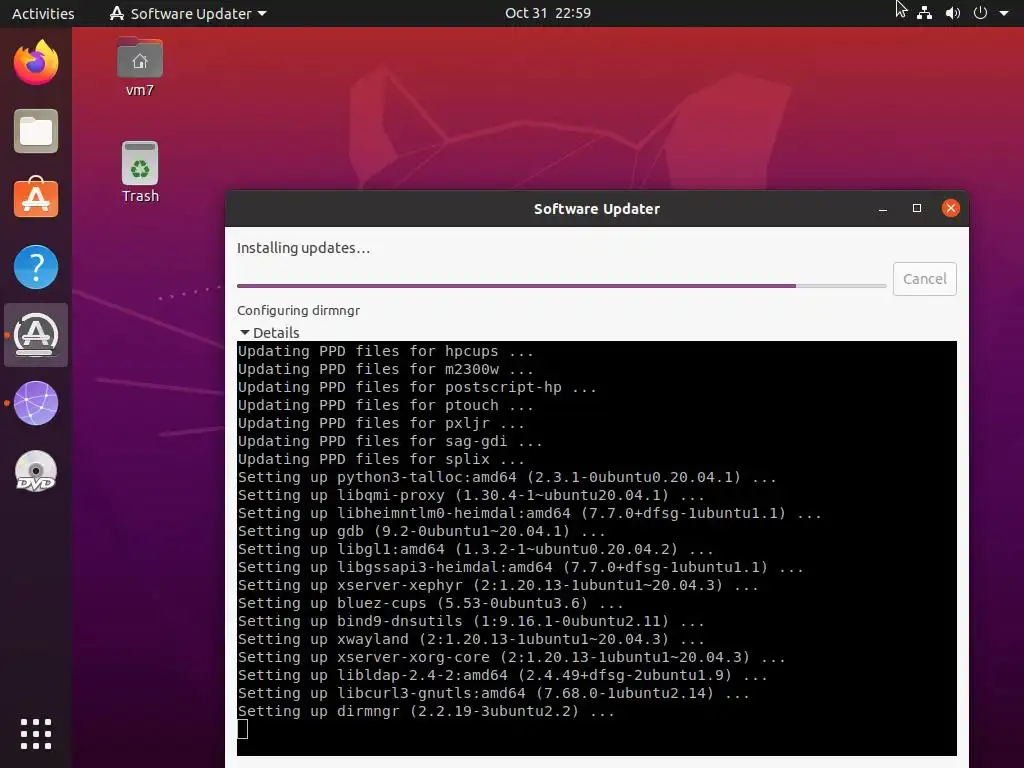
Task: Maximize the Software Updater window
Action: click(916, 208)
